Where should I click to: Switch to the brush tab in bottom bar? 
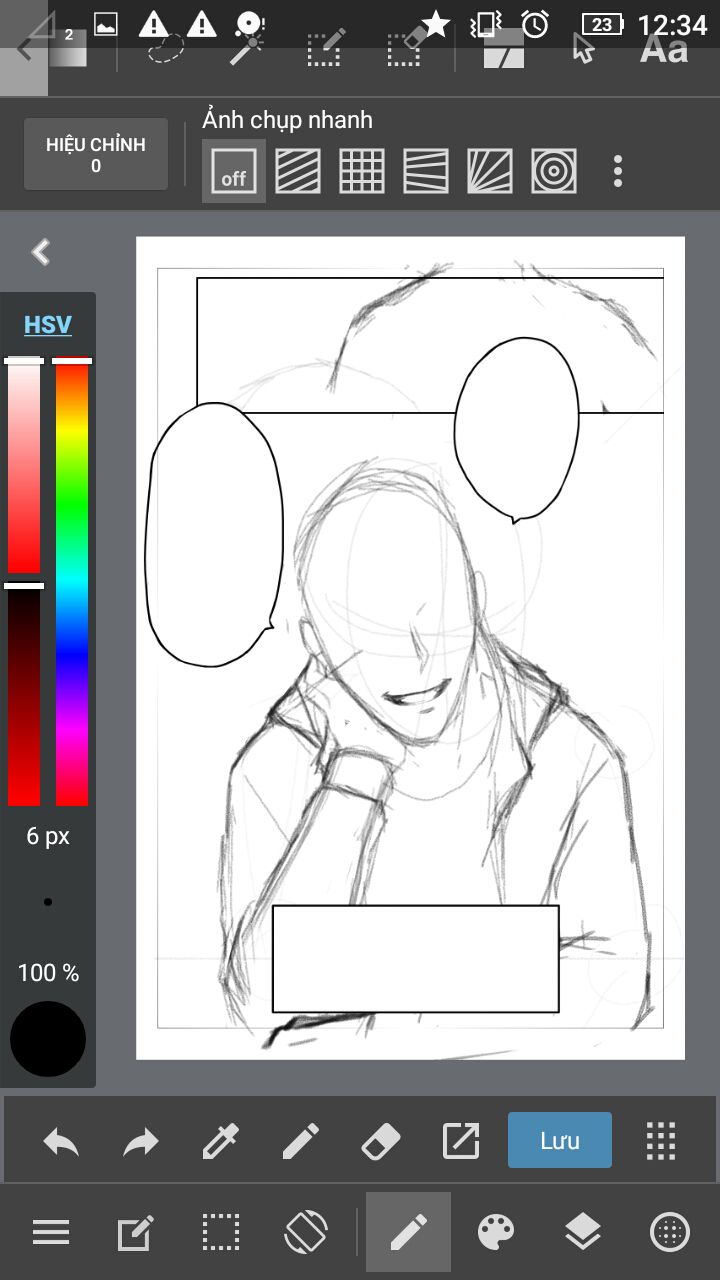pyautogui.click(x=408, y=1232)
